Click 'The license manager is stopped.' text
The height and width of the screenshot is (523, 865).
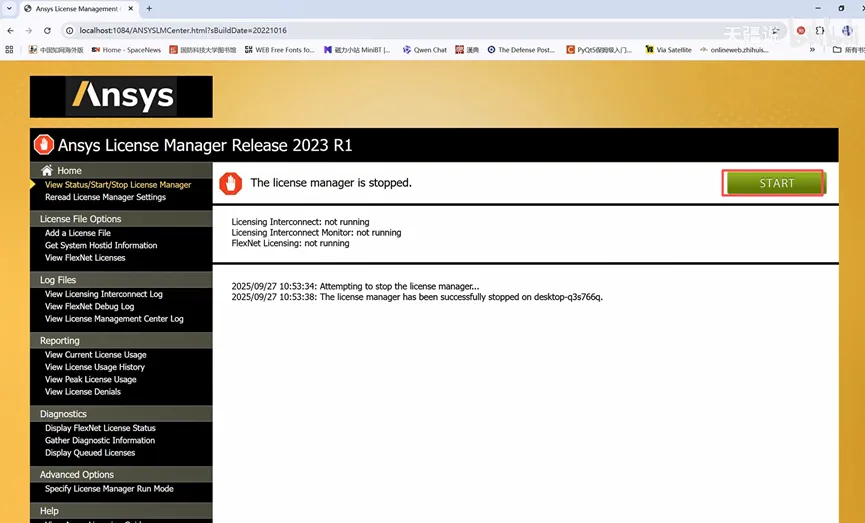pos(331,183)
